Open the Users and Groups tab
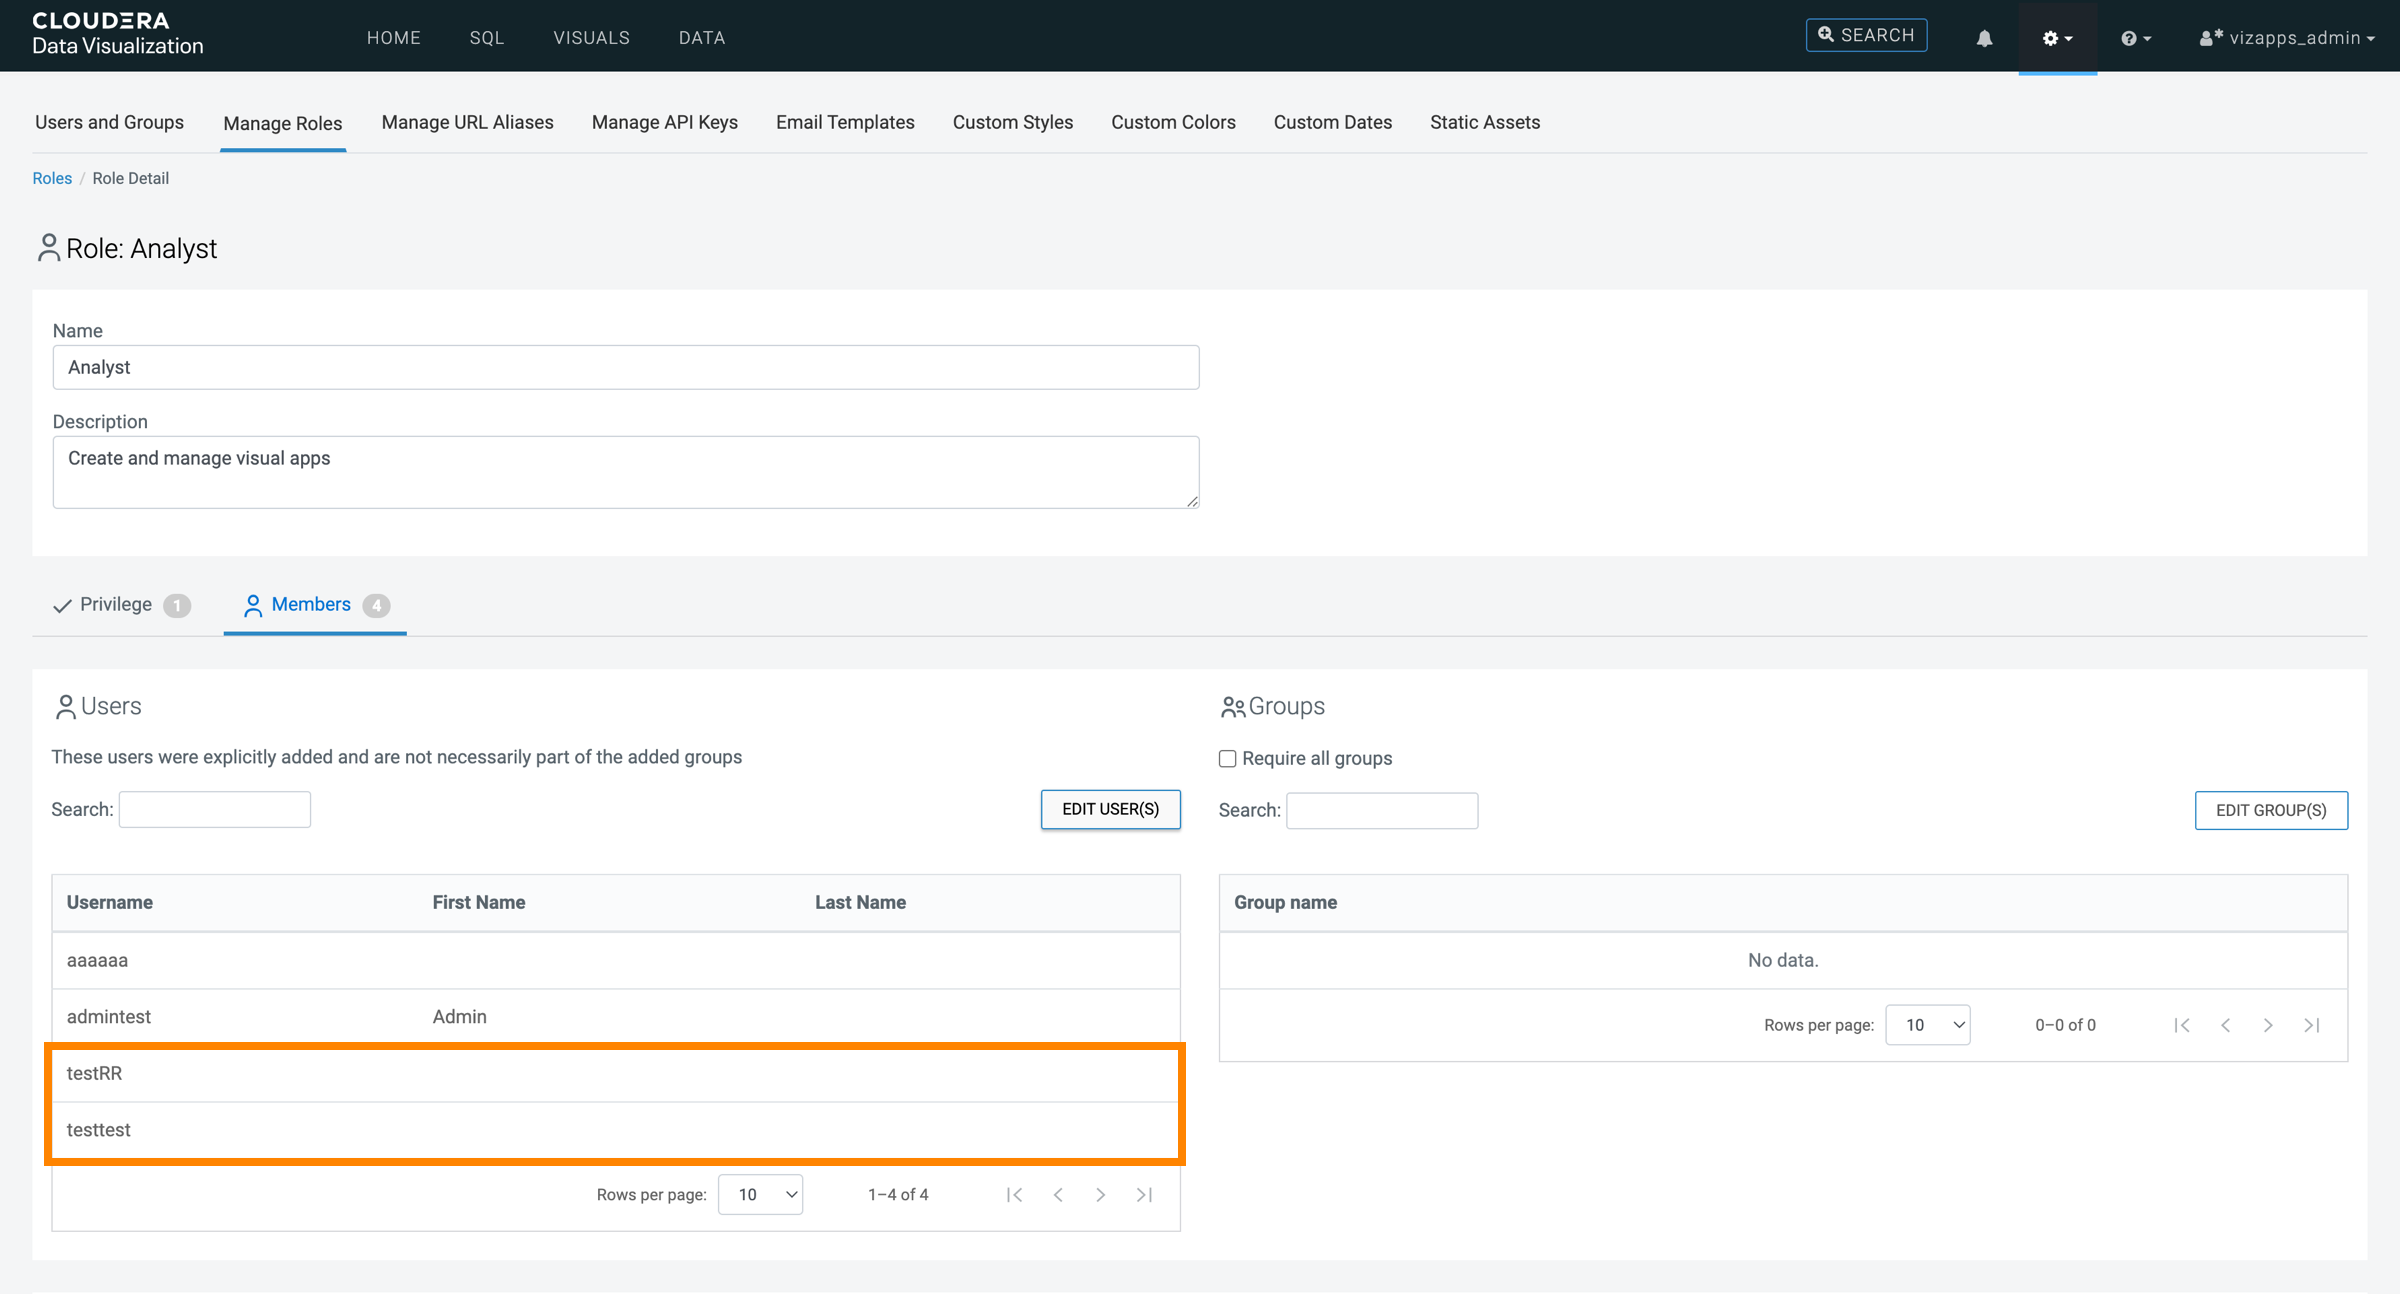Image resolution: width=2400 pixels, height=1294 pixels. [x=109, y=122]
